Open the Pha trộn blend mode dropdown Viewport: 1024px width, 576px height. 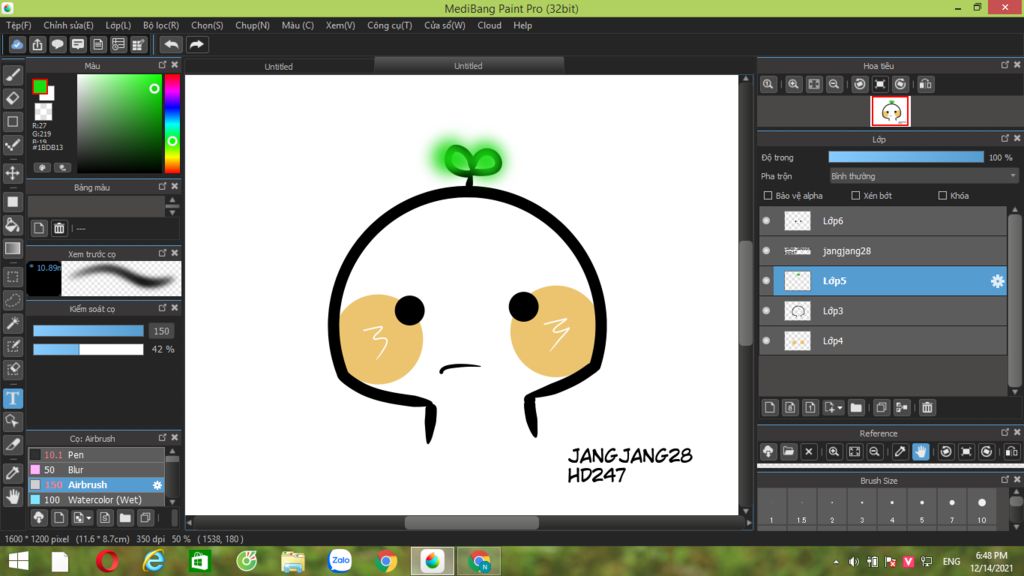924,176
